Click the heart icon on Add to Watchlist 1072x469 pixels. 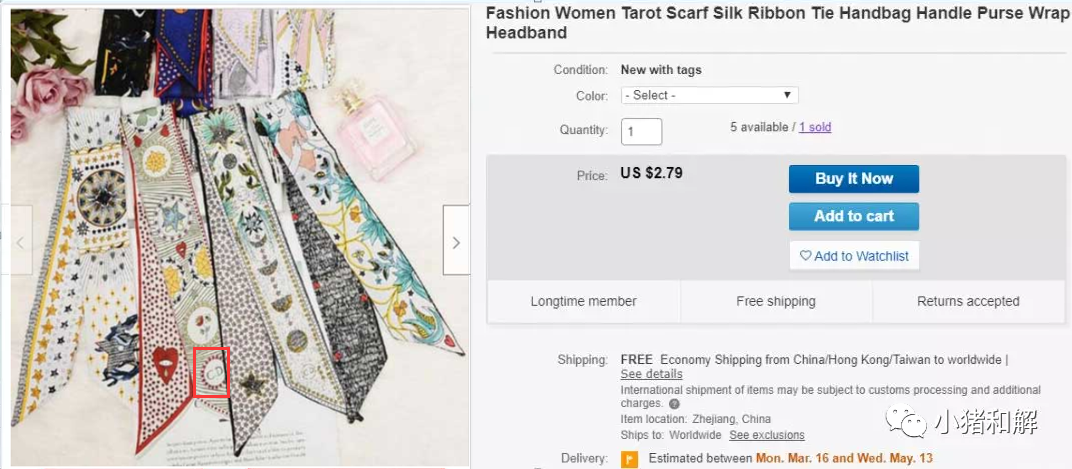(x=805, y=256)
